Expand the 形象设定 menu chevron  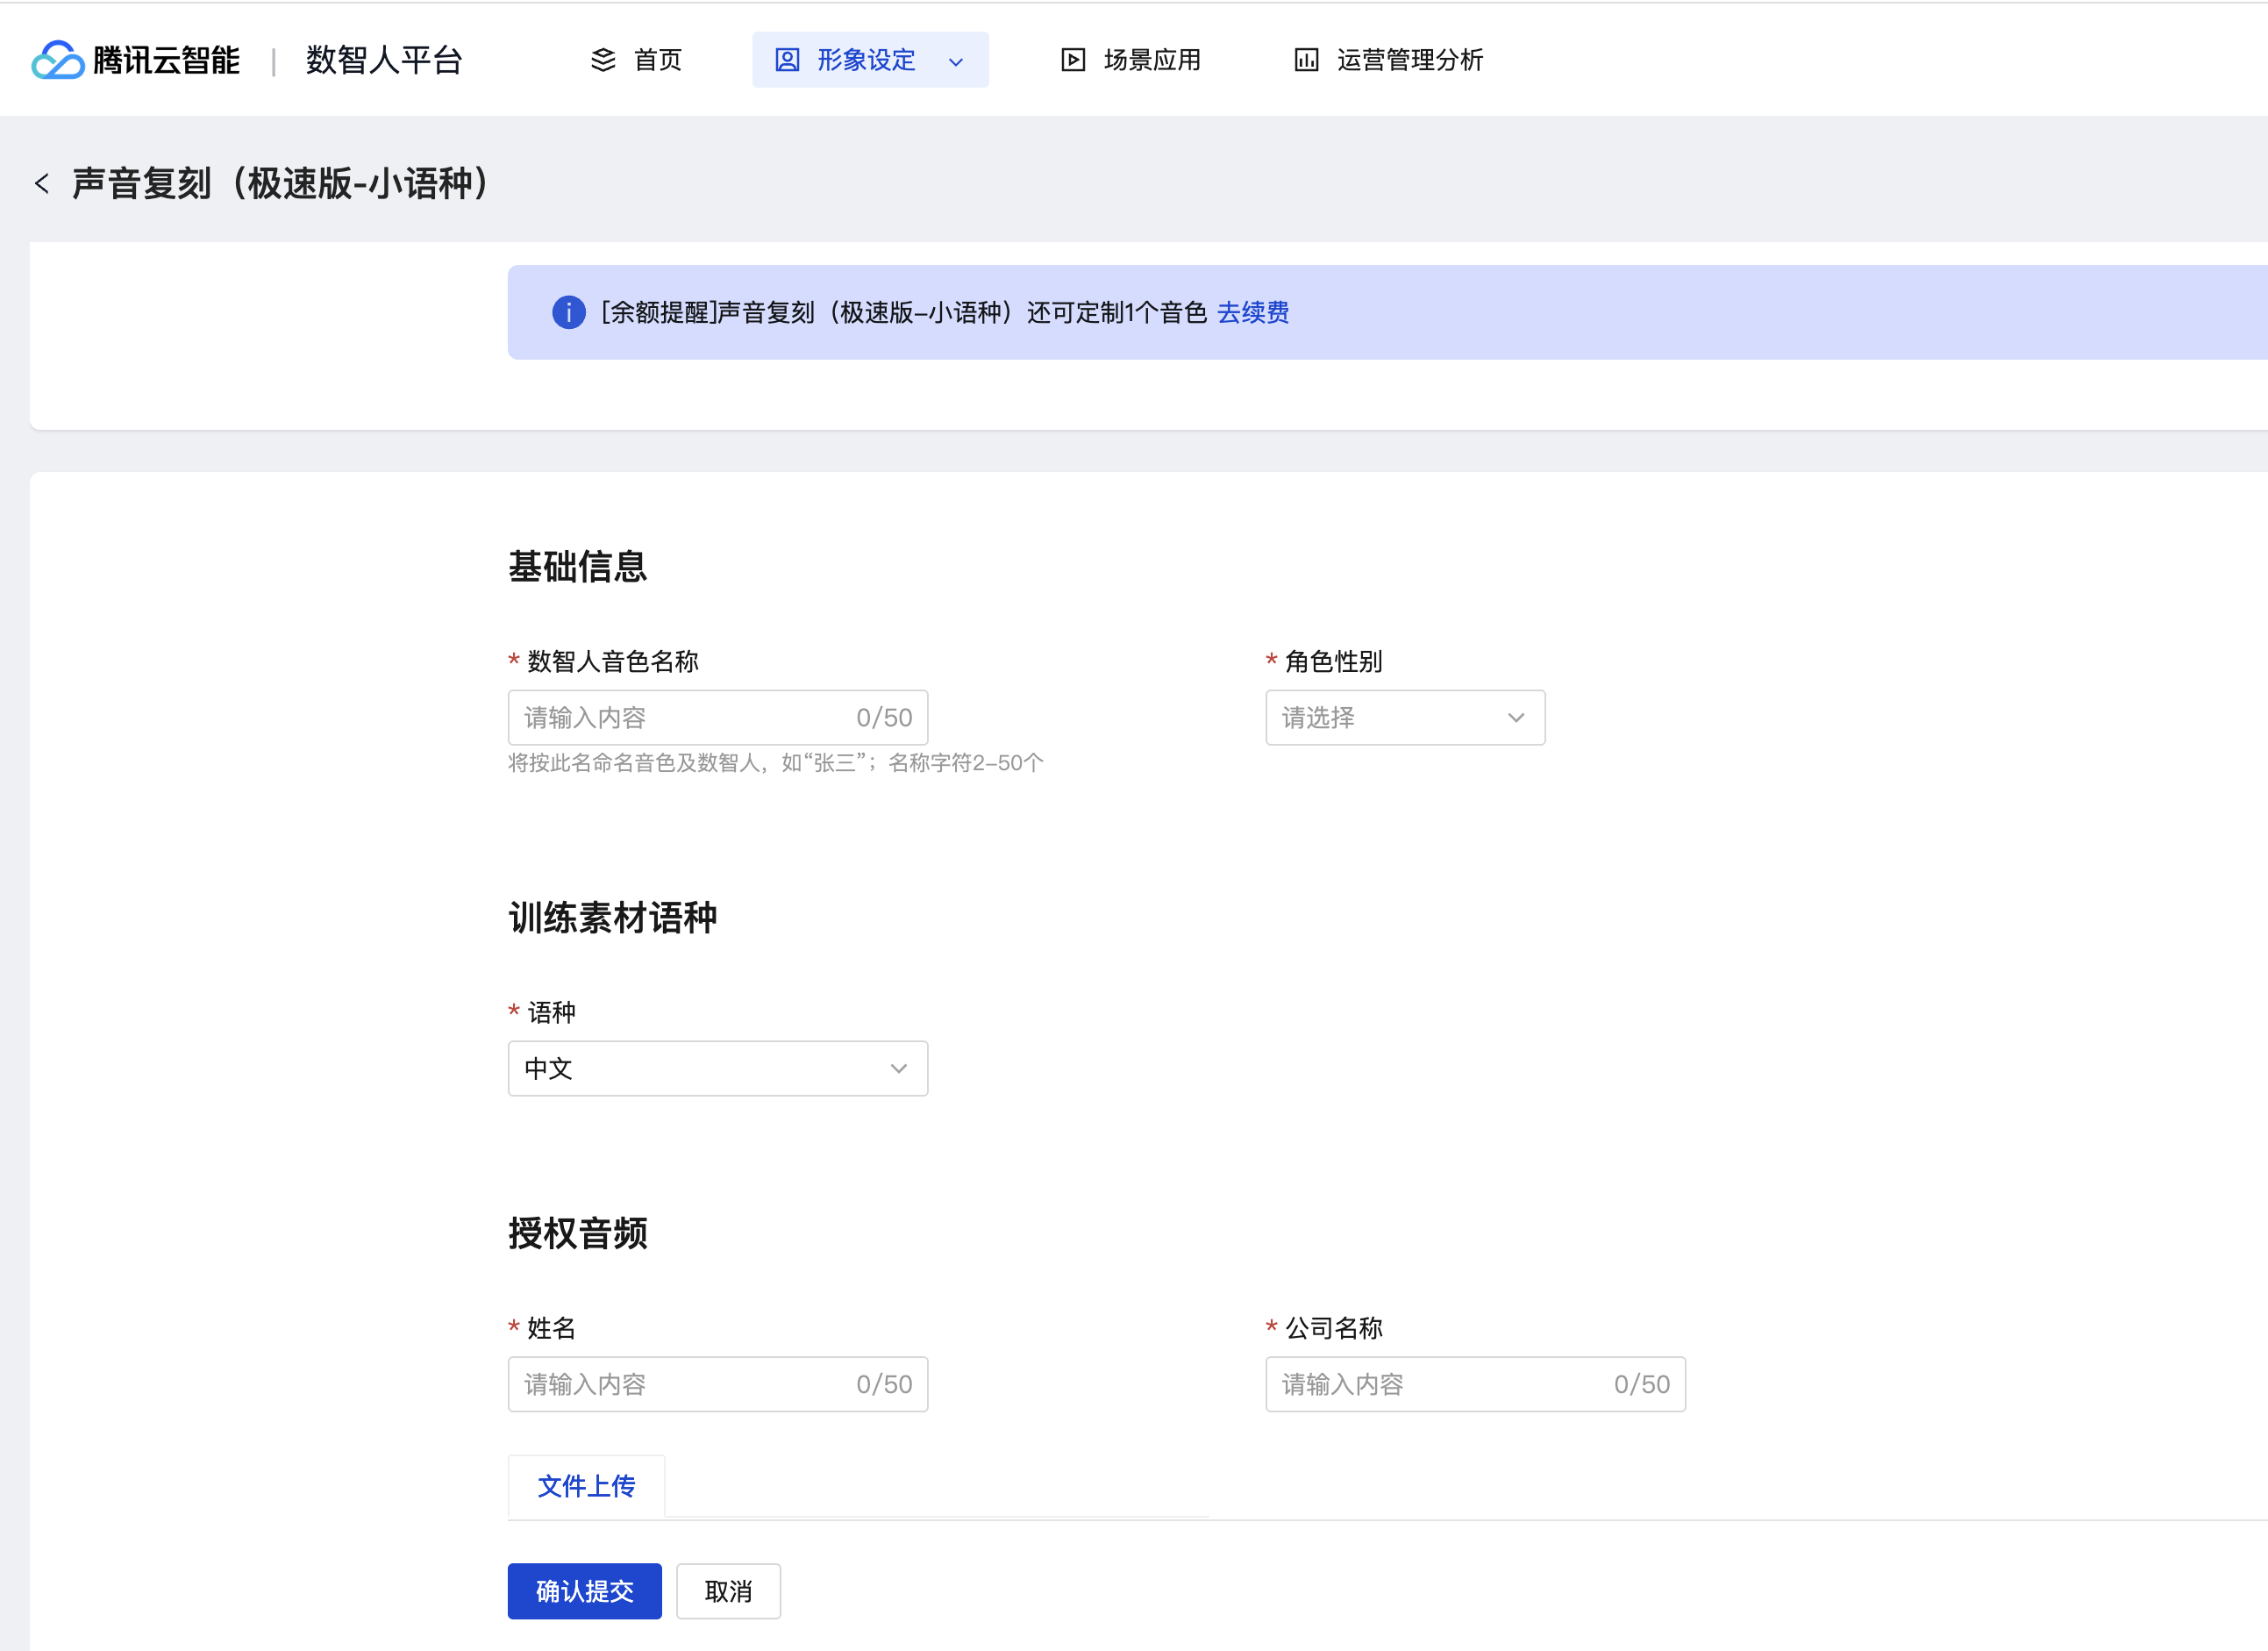pos(956,62)
